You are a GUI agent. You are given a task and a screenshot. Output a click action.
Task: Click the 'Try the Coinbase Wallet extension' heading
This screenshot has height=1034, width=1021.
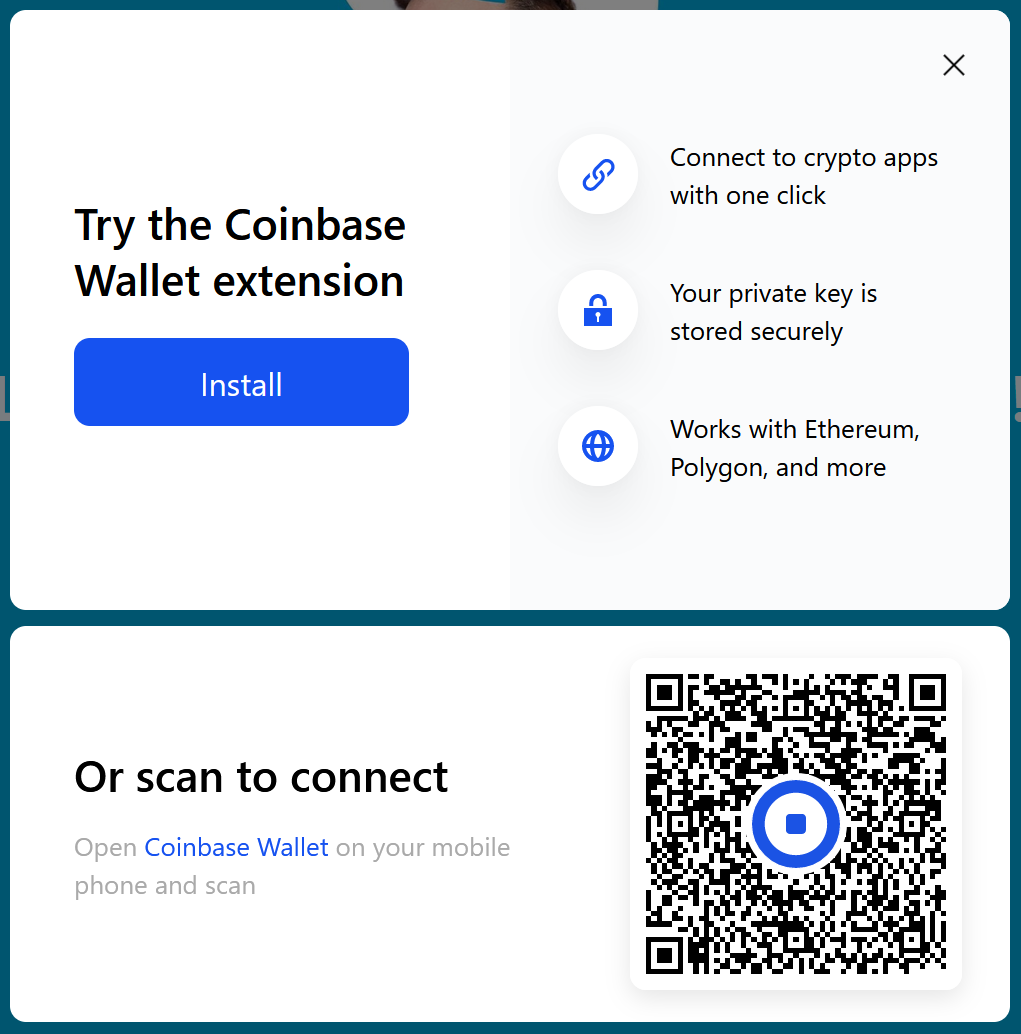[239, 253]
